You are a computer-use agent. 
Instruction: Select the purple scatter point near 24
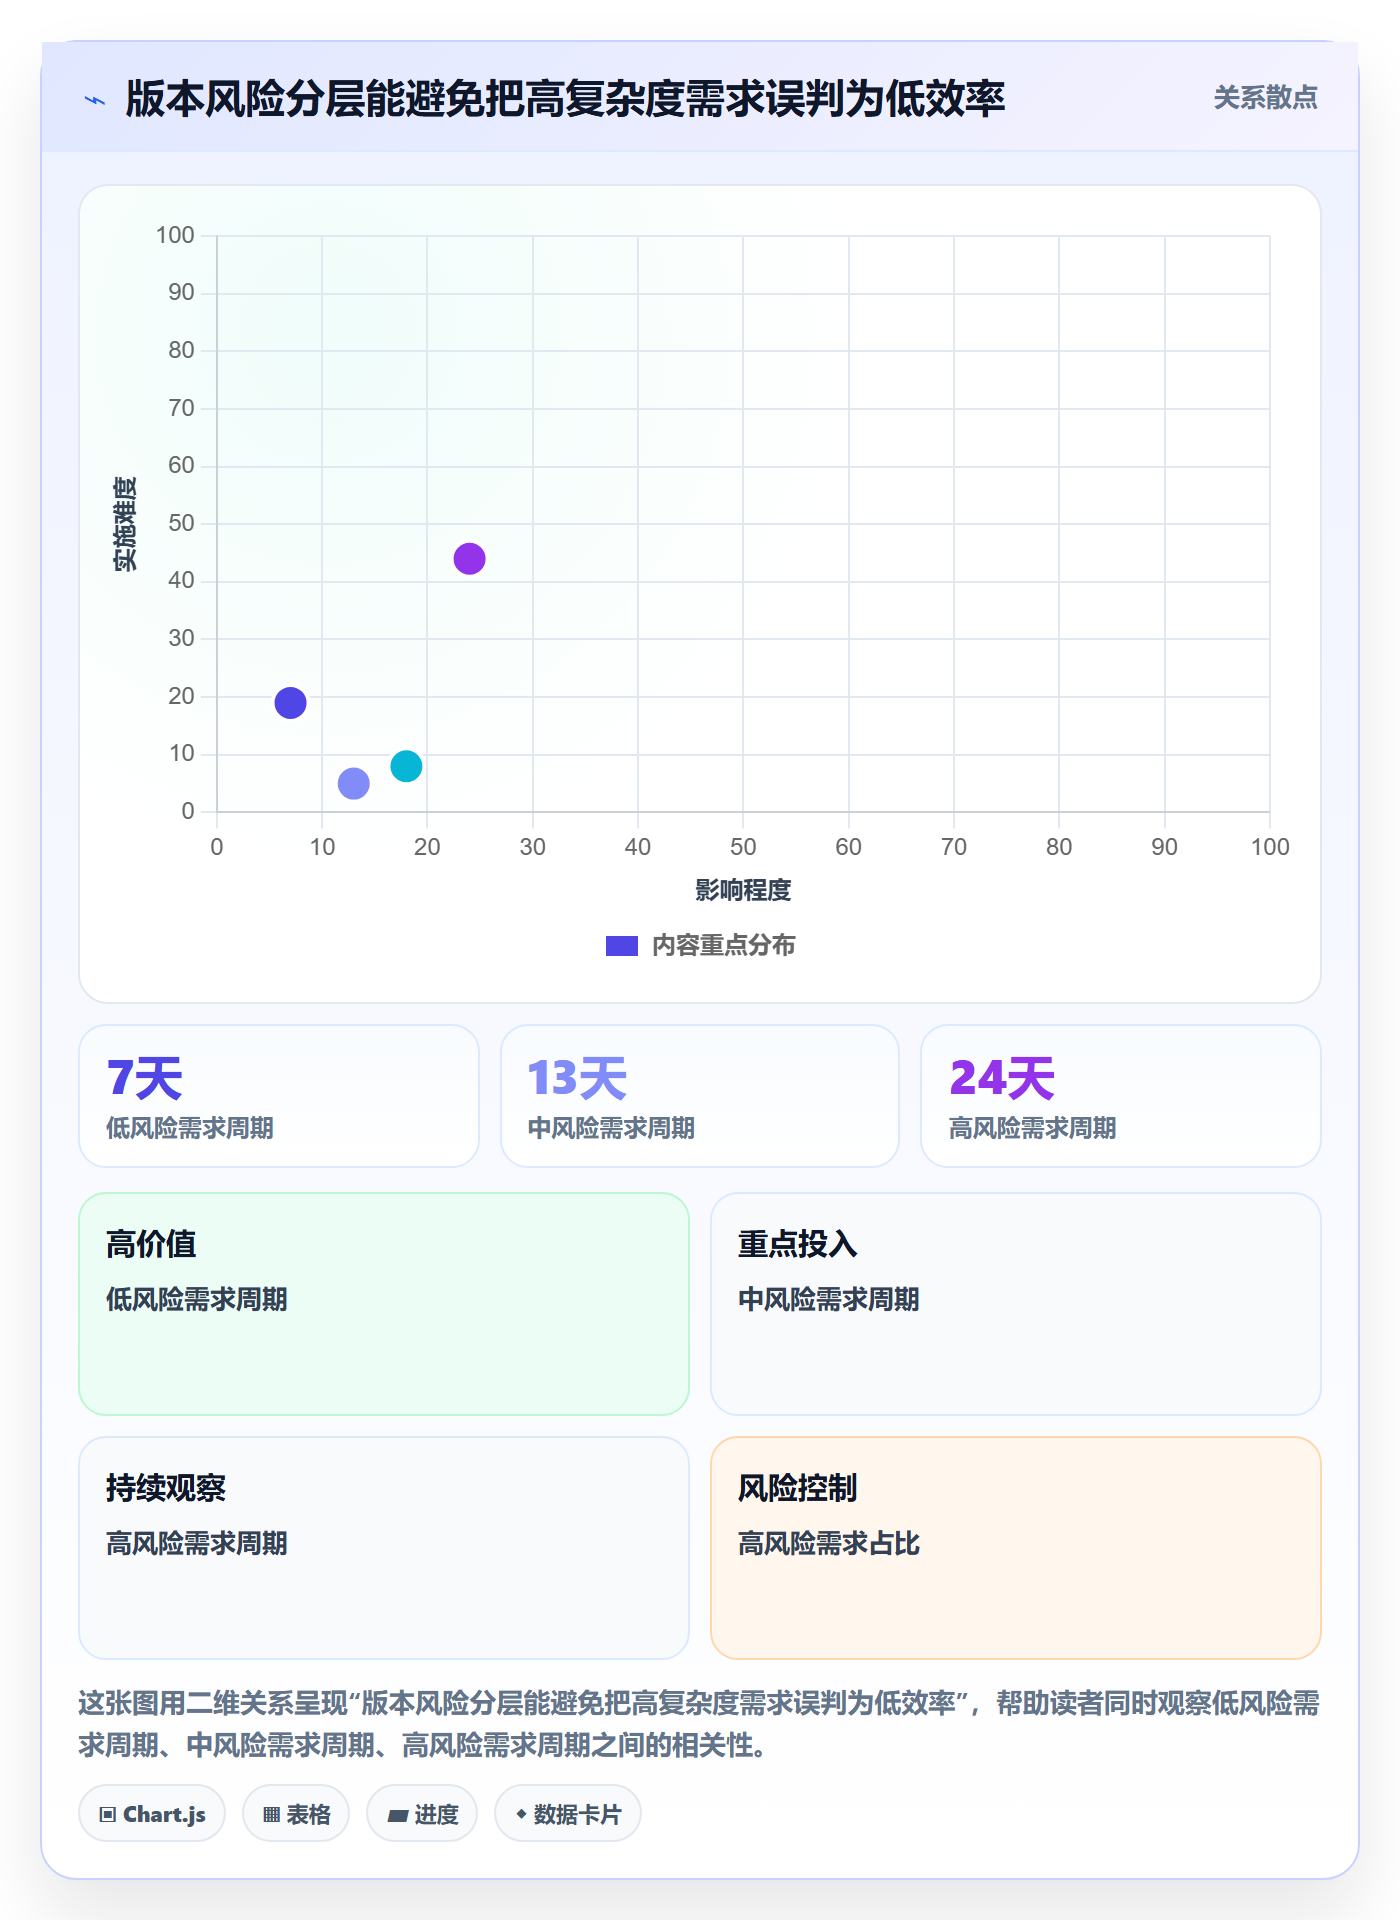click(469, 559)
